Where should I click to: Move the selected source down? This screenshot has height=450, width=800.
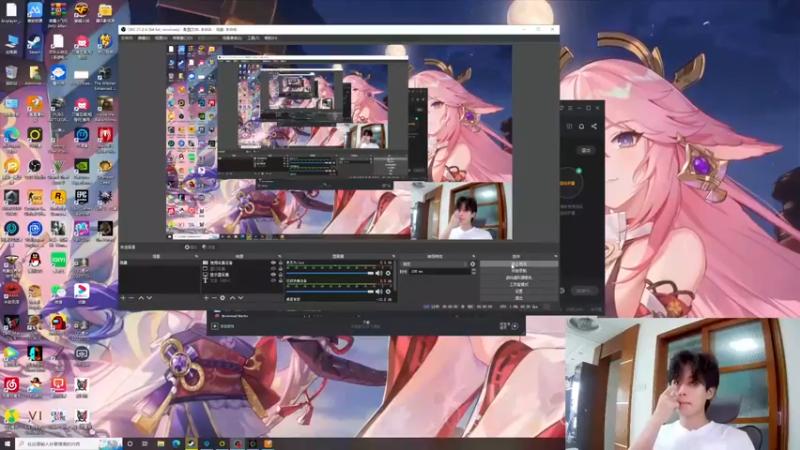click(x=240, y=297)
